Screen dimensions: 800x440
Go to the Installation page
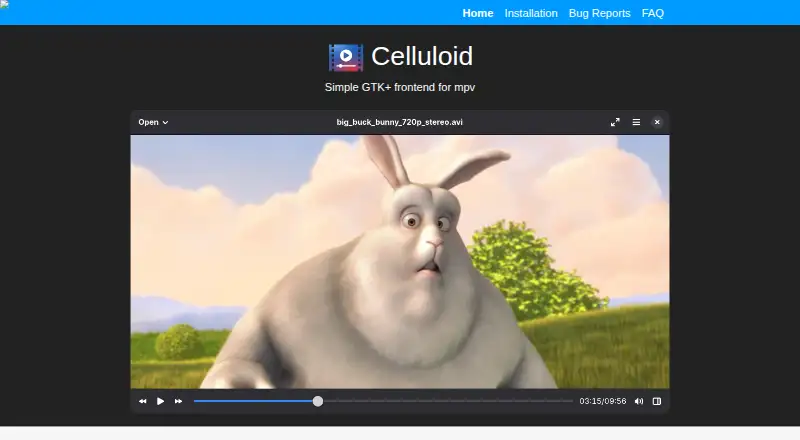[x=531, y=13]
